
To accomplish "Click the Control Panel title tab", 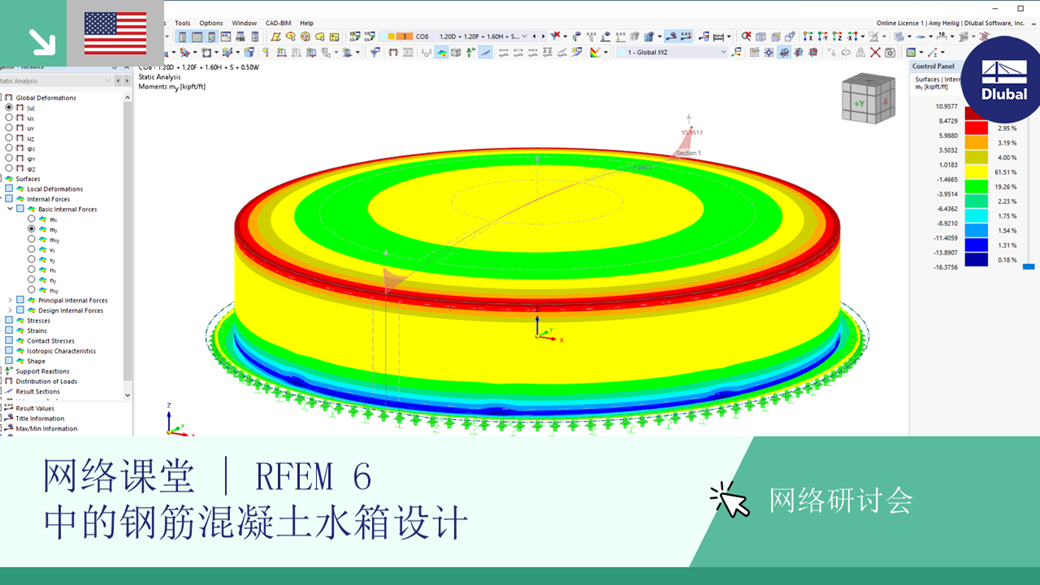I will coord(933,66).
